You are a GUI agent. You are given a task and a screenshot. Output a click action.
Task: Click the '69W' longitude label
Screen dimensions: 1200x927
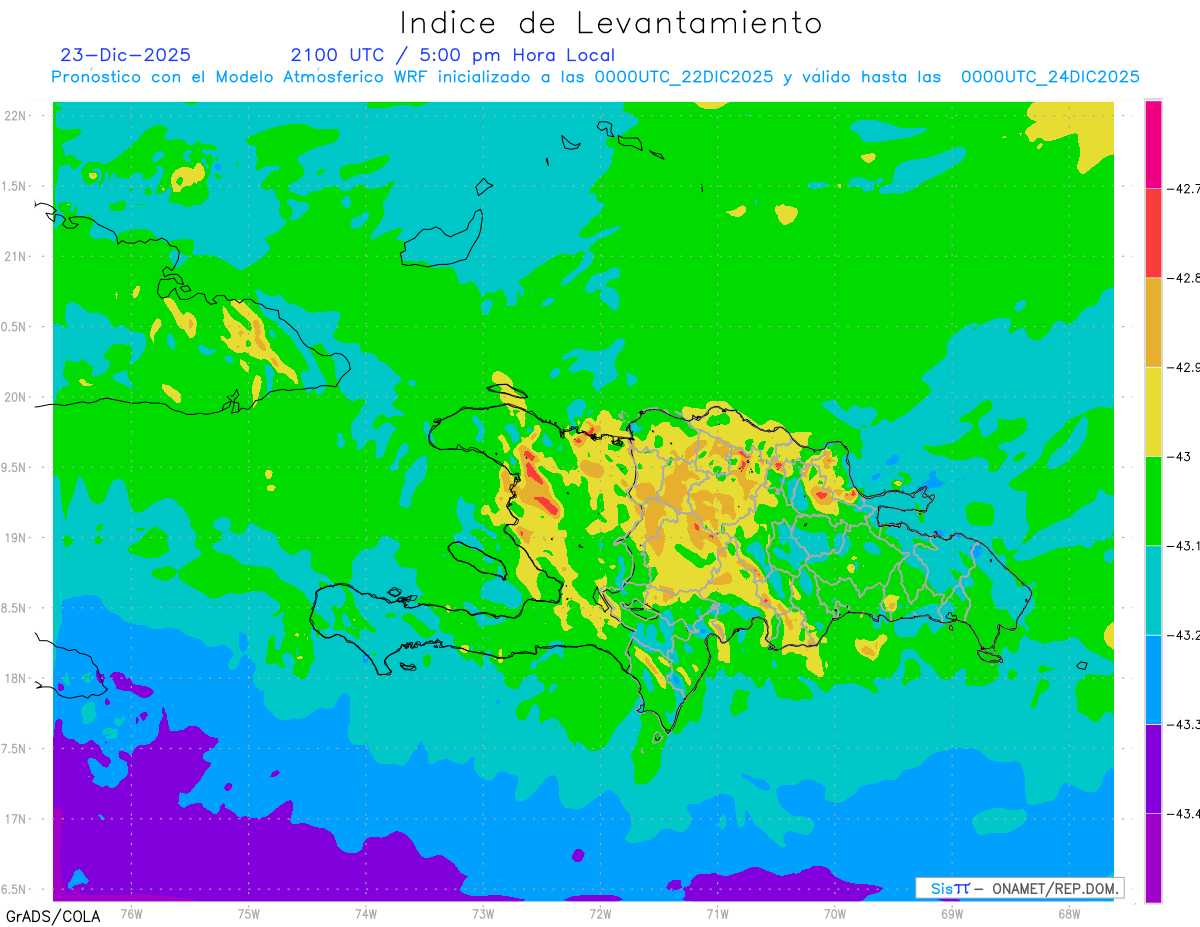951,913
